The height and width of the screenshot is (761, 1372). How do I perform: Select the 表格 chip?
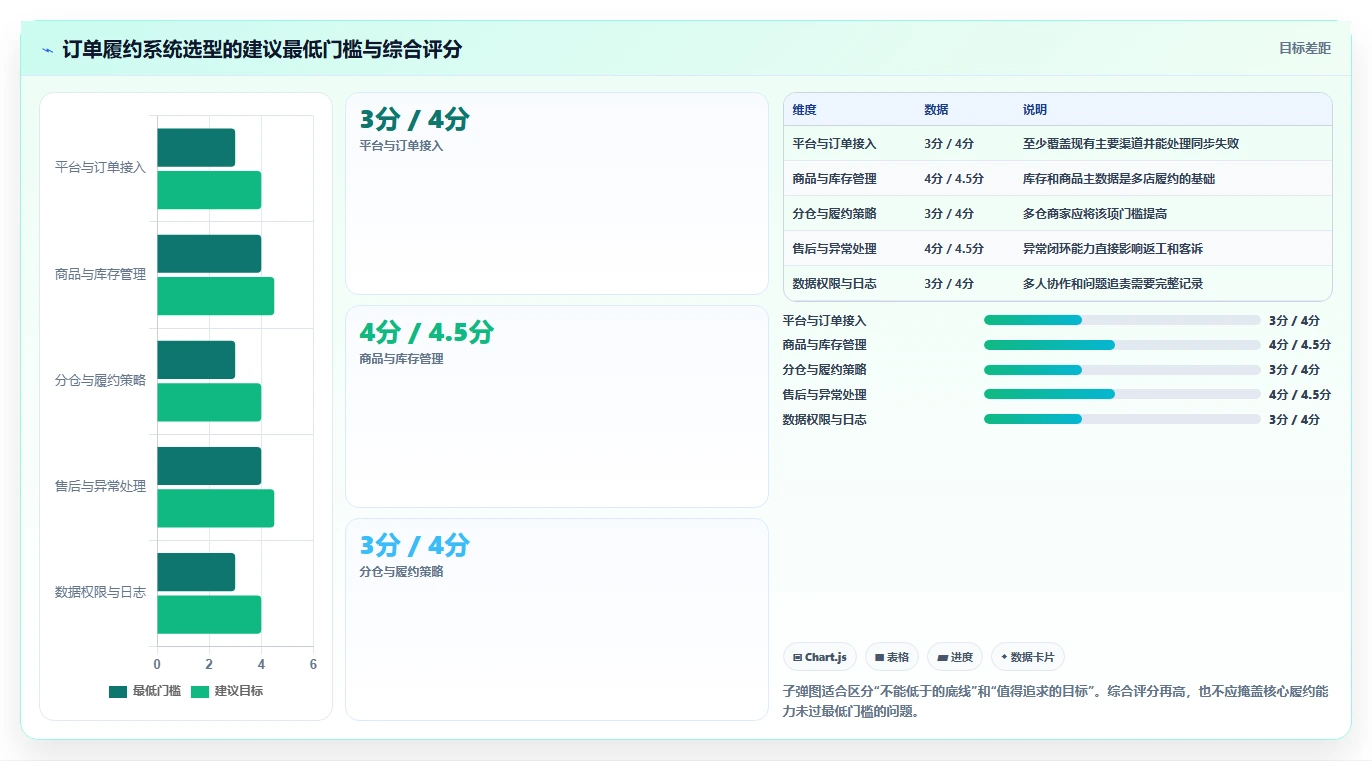891,657
